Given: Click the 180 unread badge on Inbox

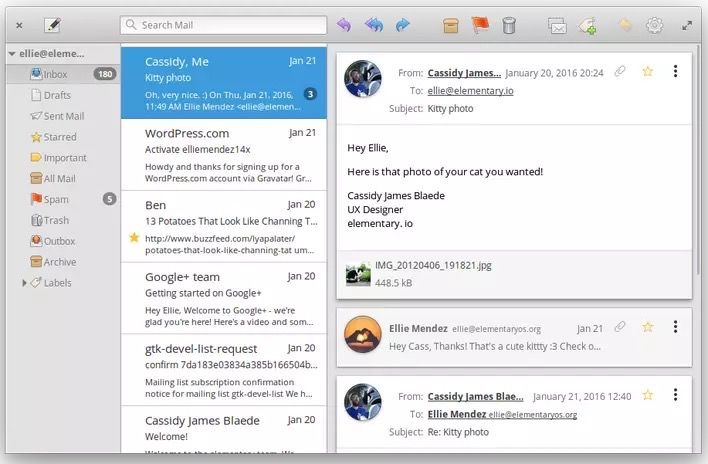Looking at the screenshot, I should (105, 74).
